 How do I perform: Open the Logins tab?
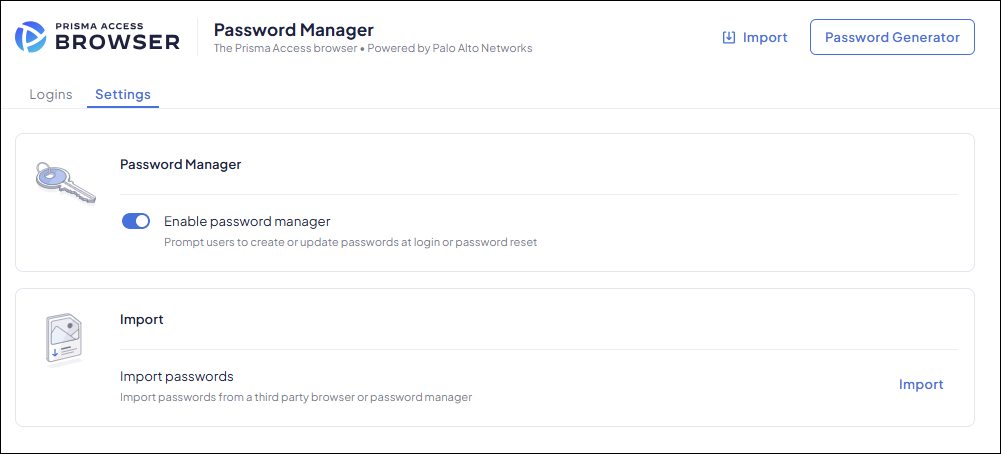click(51, 95)
